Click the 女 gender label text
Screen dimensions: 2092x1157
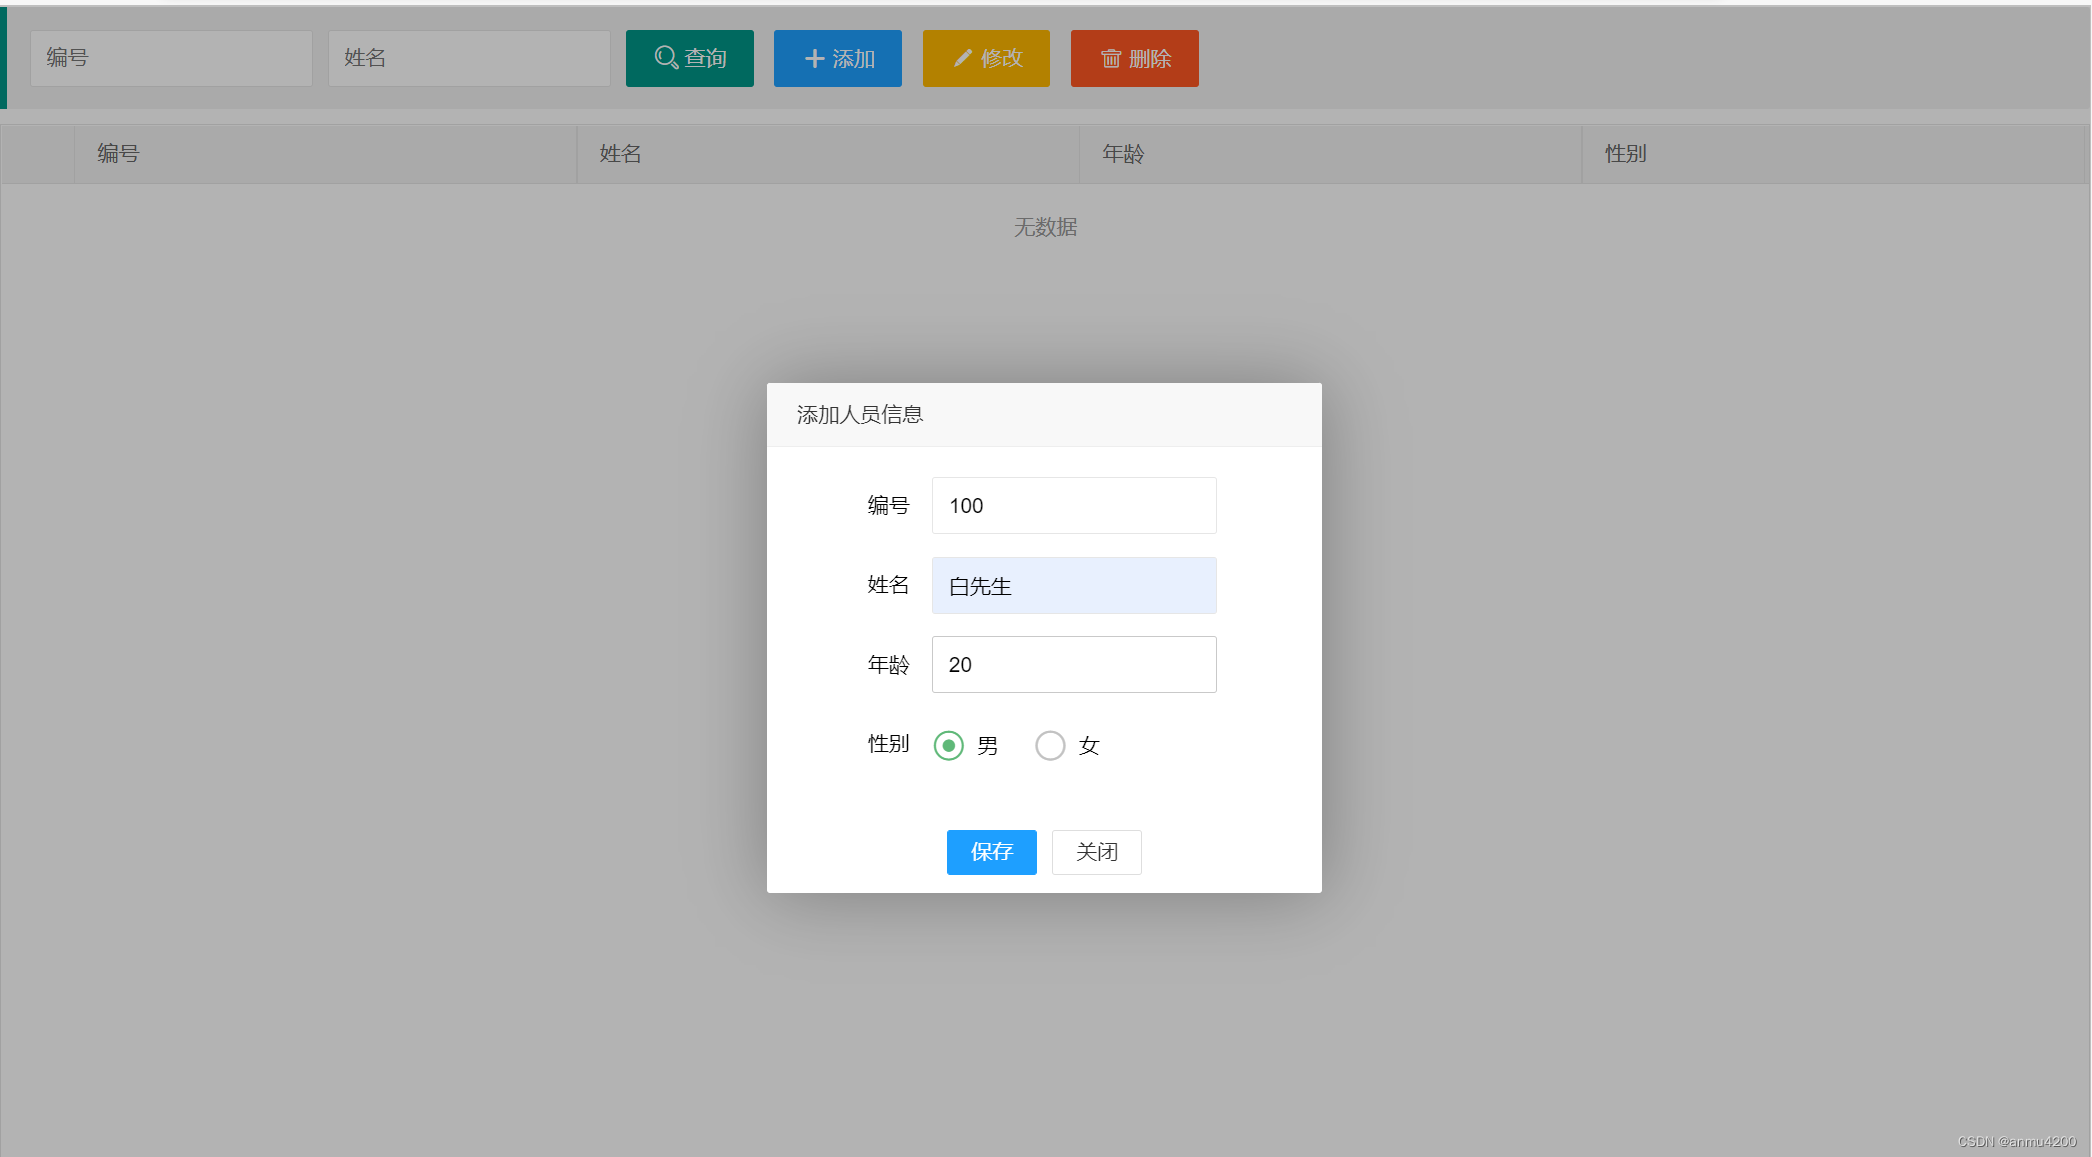1089,746
